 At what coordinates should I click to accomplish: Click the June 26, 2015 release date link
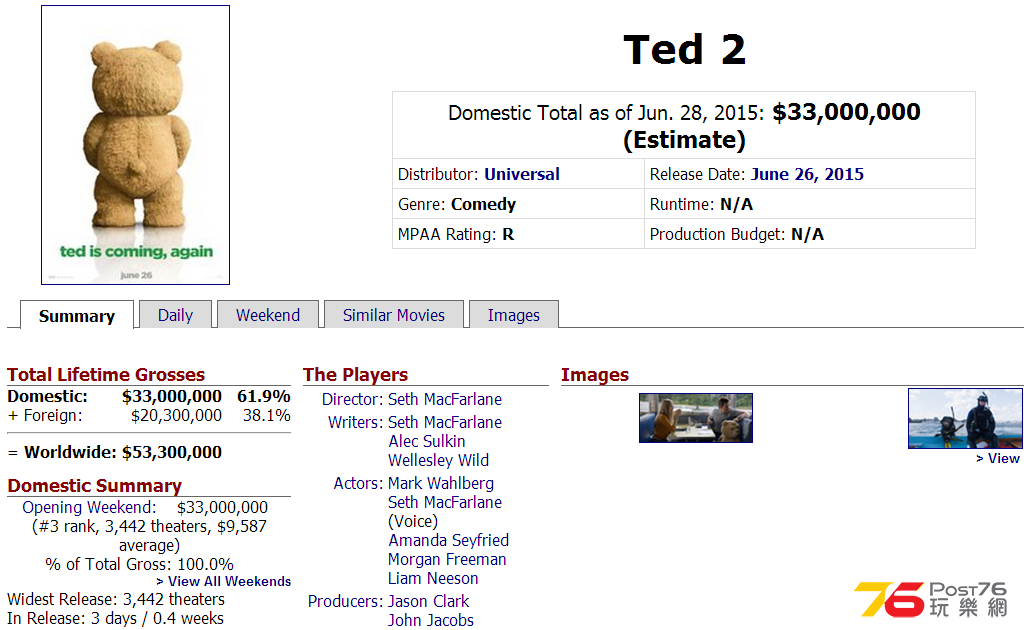point(807,174)
